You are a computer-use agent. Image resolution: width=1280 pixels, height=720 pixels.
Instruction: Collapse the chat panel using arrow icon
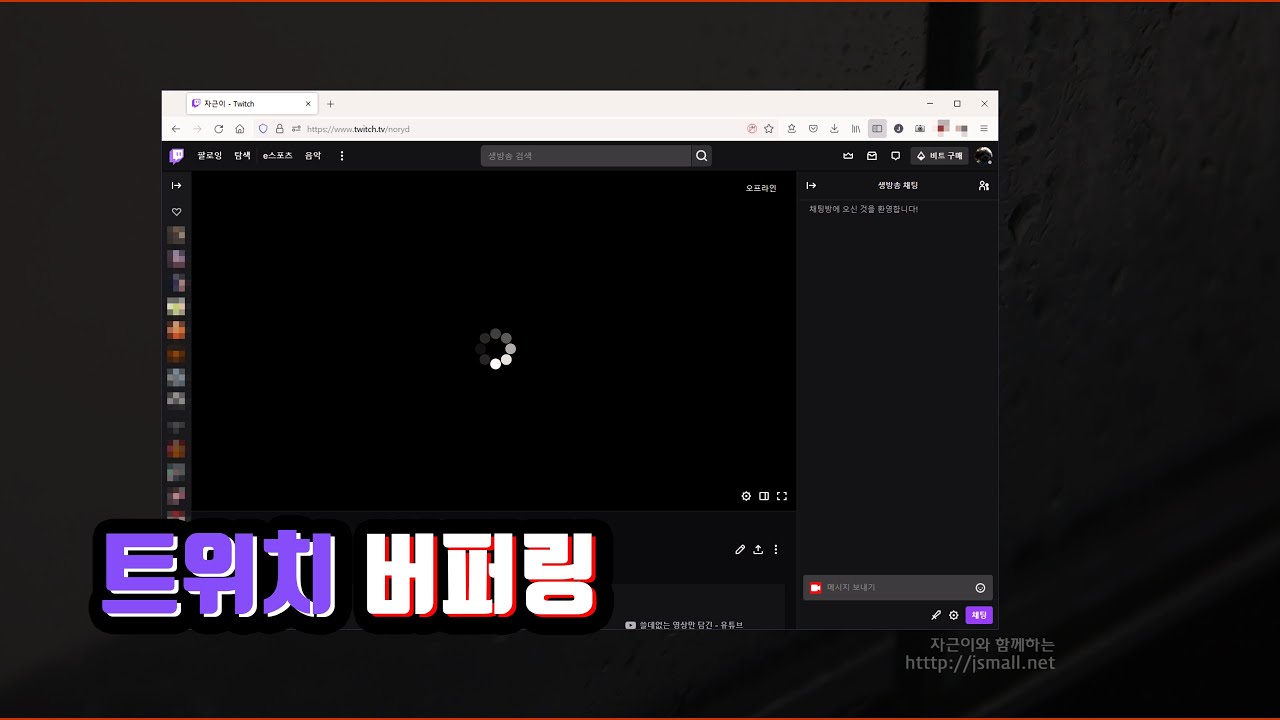tap(811, 185)
